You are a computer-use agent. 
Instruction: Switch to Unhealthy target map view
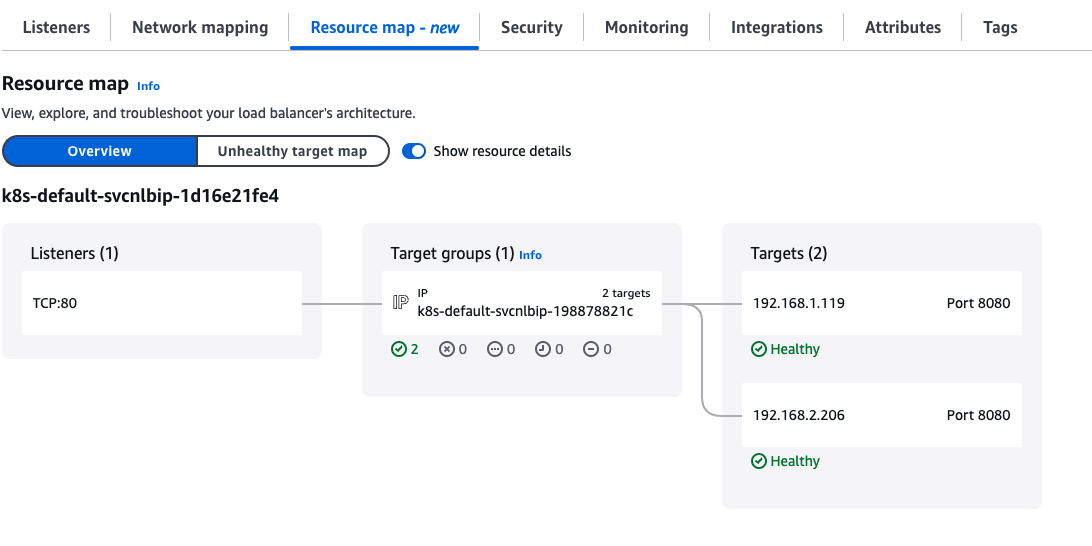tap(292, 151)
